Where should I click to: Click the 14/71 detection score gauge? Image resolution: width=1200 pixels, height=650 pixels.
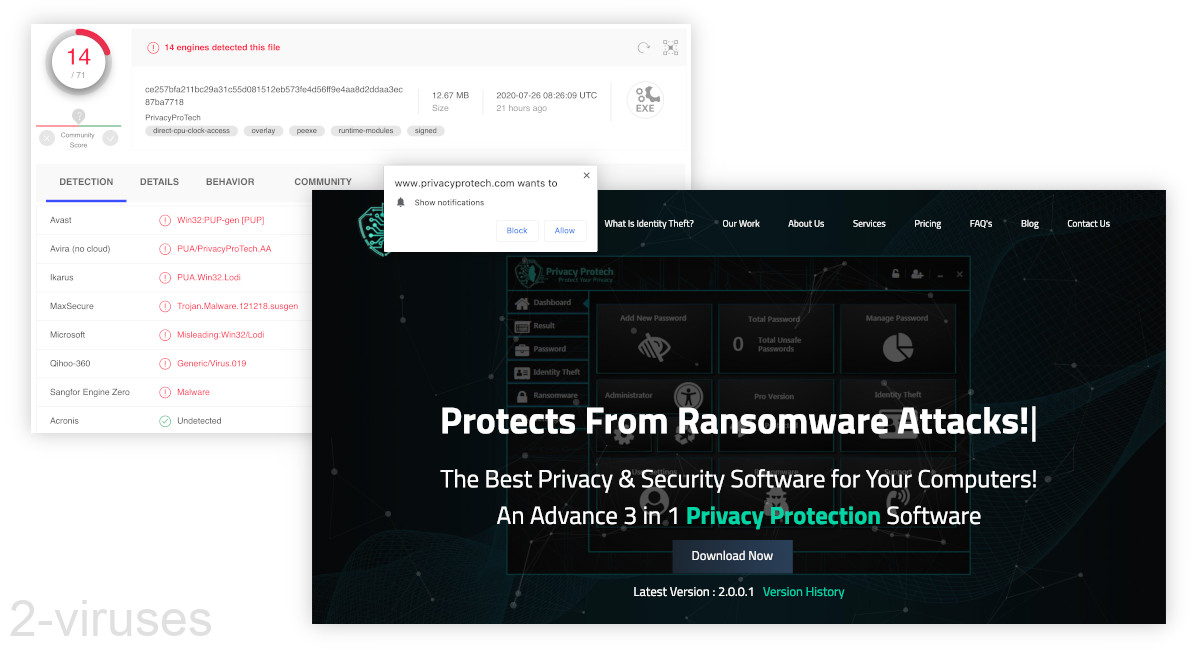click(x=78, y=62)
